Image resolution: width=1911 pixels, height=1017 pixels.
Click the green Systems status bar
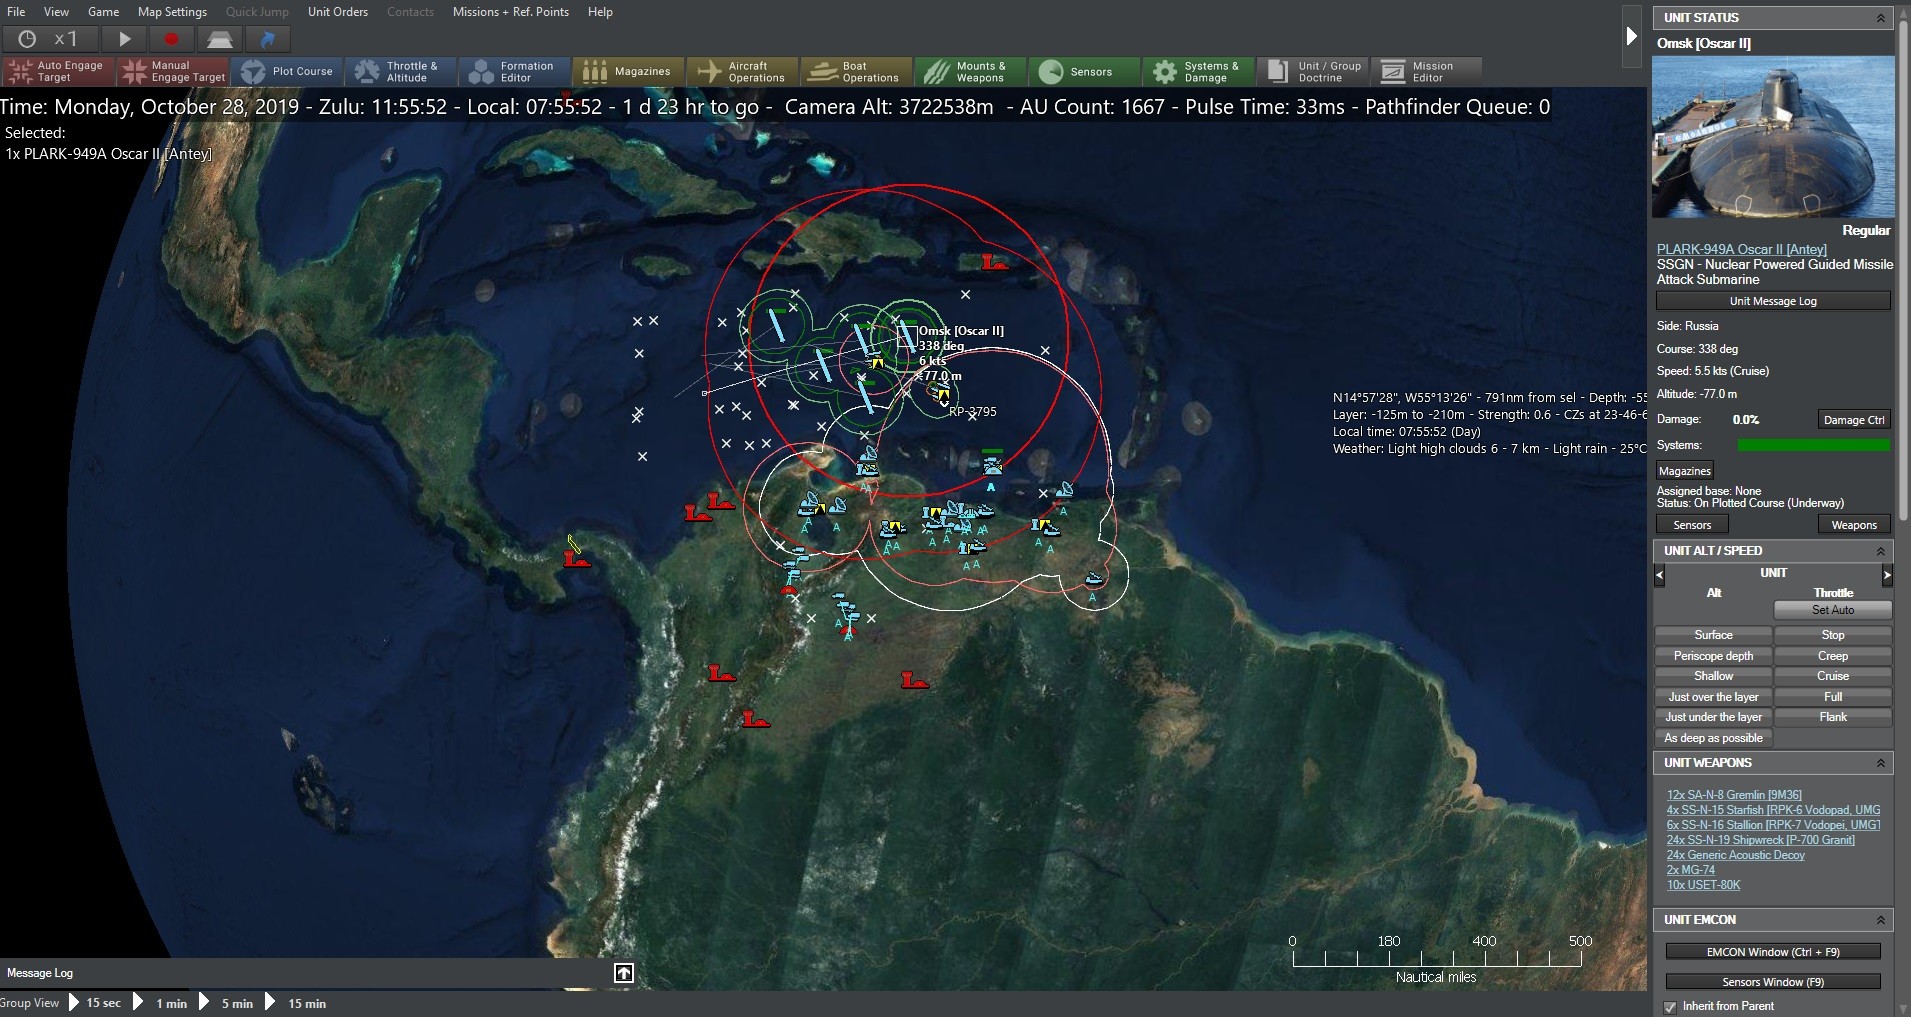[x=1813, y=444]
